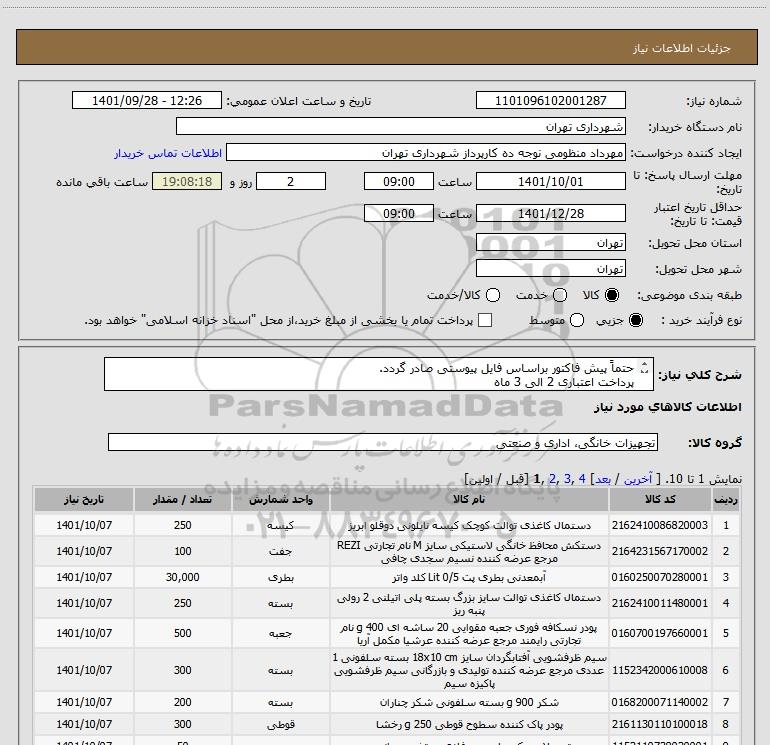Click the remaining days field showing 2

coord(291,181)
